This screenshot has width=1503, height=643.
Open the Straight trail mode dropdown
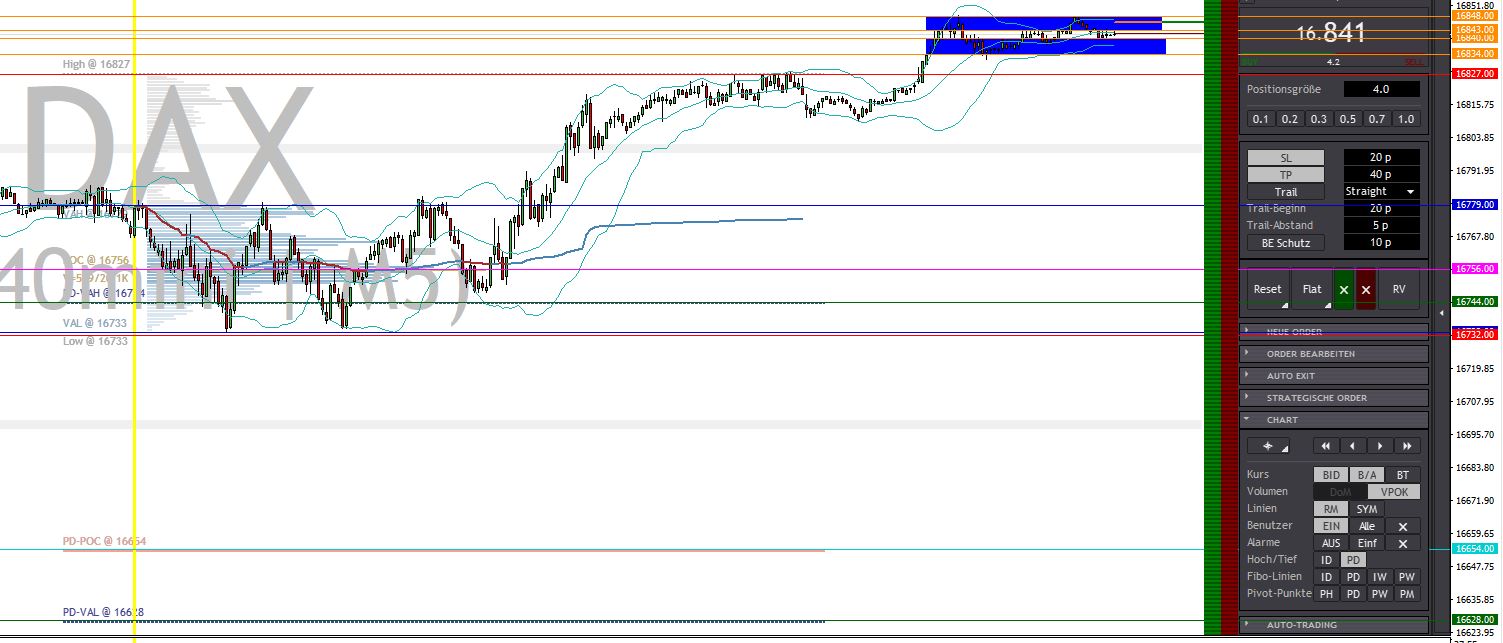[1381, 191]
